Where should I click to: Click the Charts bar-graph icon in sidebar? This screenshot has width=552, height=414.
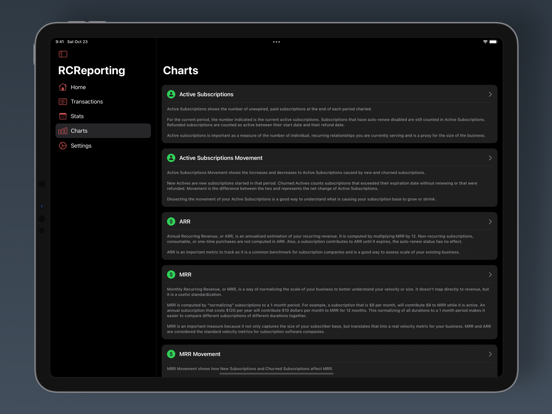click(63, 131)
